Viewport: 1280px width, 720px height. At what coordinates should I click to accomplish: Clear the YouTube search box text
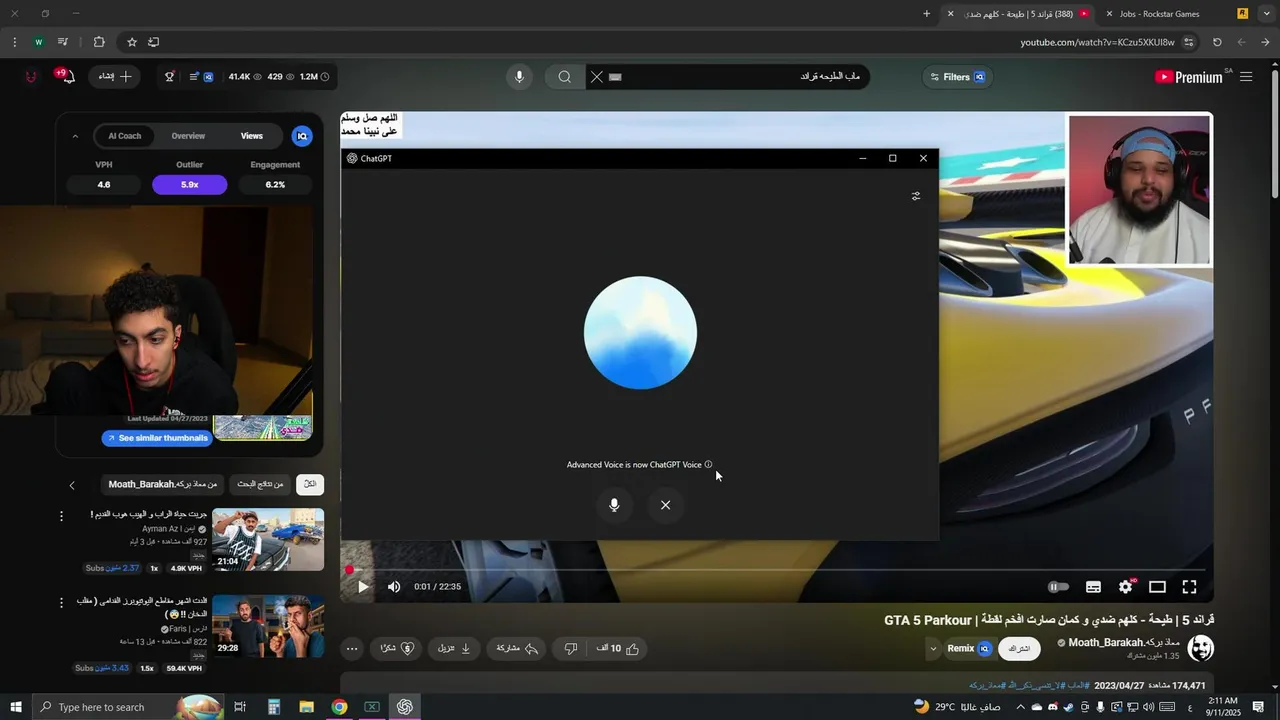pyautogui.click(x=597, y=77)
